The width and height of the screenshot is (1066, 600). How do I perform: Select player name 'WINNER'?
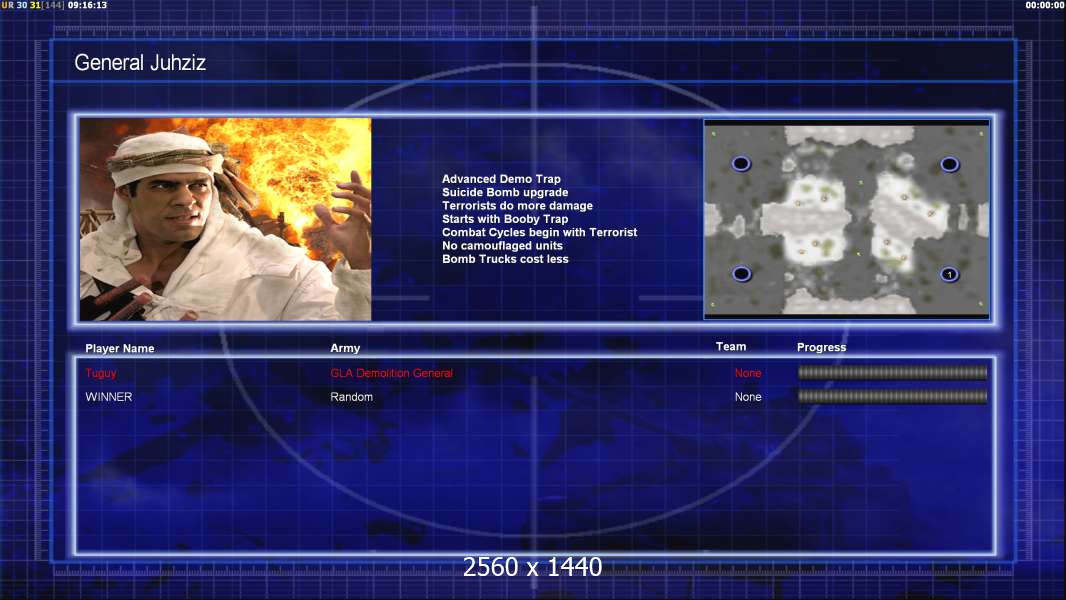pos(109,397)
